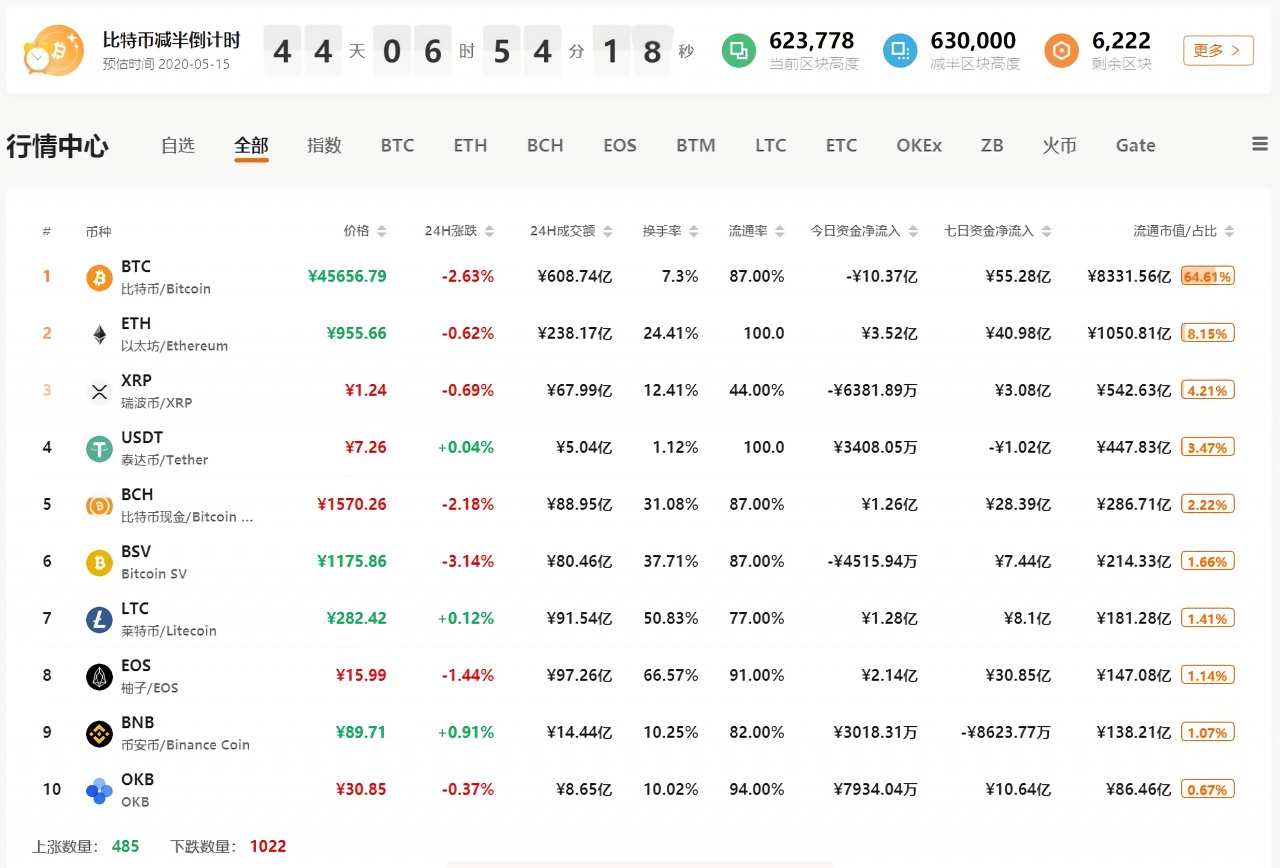Screen dimensions: 1280x868
Task: Sort by 24H成交额 column arrows
Action: 606,231
